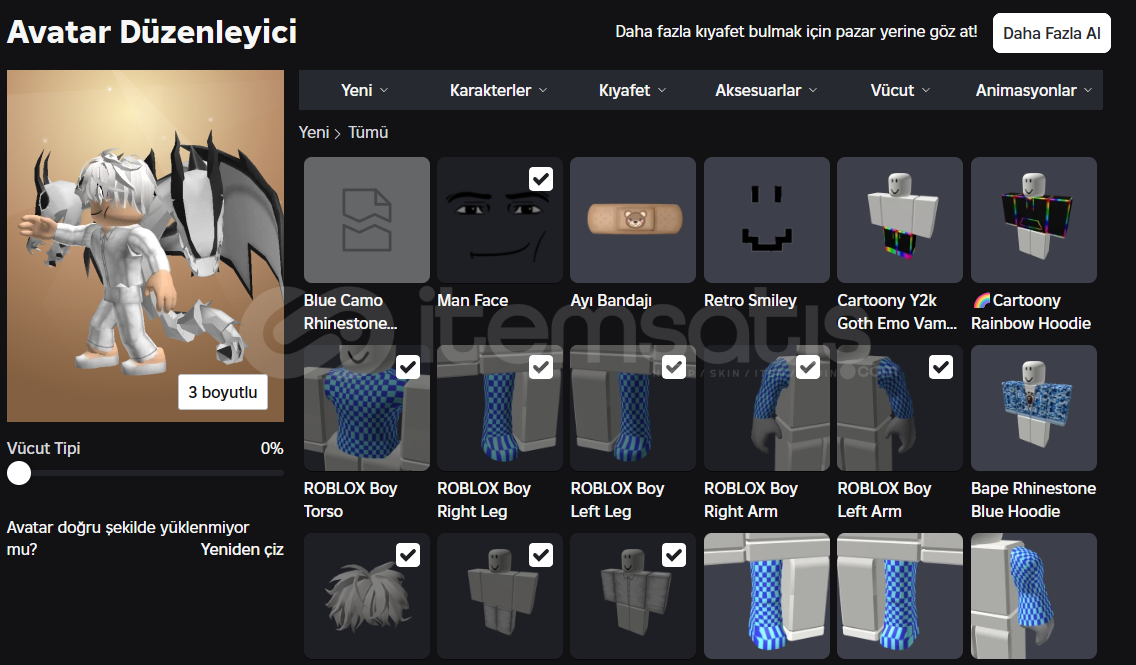This screenshot has width=1136, height=665.
Task: Click the ROBLOX Boy Right Arm thumbnail
Action: [767, 408]
